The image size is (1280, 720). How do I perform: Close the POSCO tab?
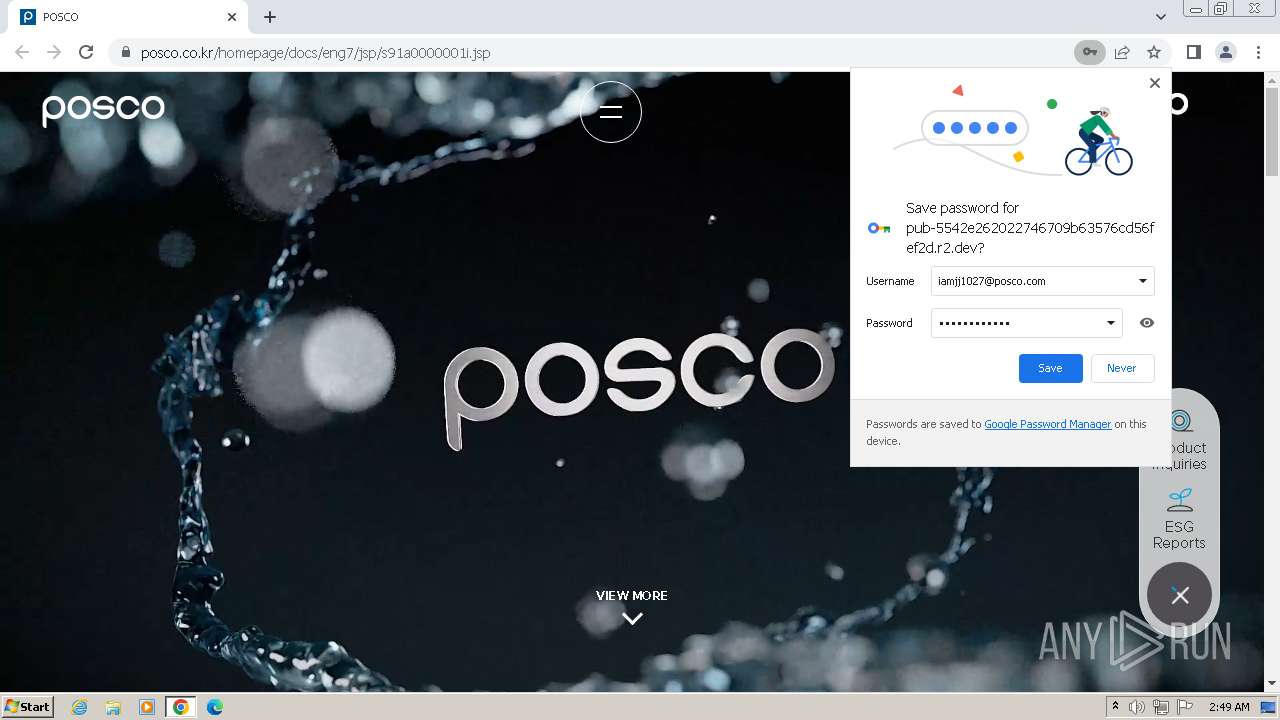coord(232,17)
